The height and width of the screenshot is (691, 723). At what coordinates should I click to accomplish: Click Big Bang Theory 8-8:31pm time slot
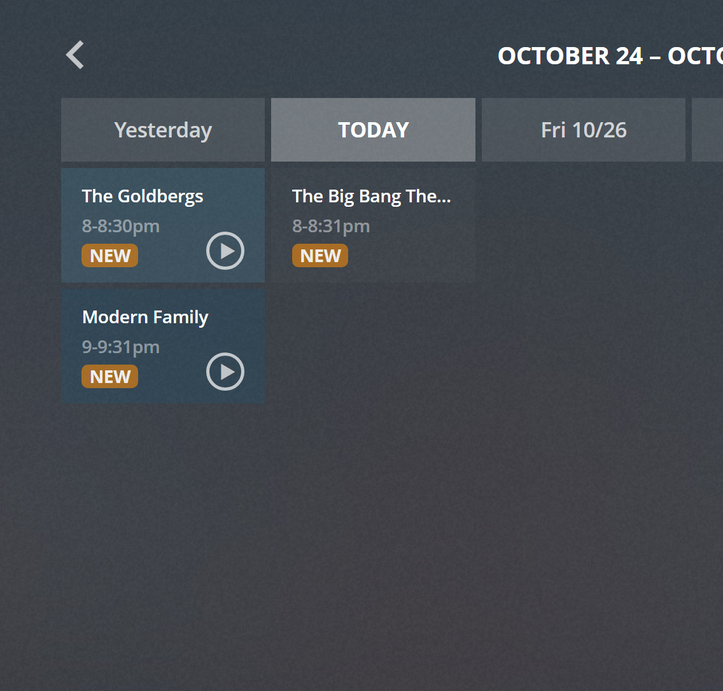(330, 226)
